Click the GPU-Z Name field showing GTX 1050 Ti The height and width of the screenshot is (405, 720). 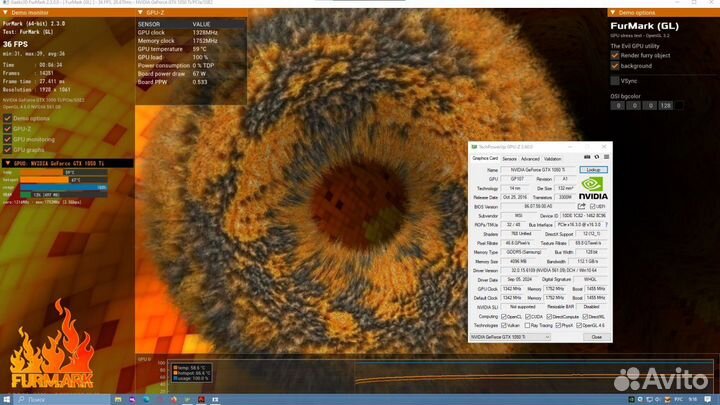[539, 170]
